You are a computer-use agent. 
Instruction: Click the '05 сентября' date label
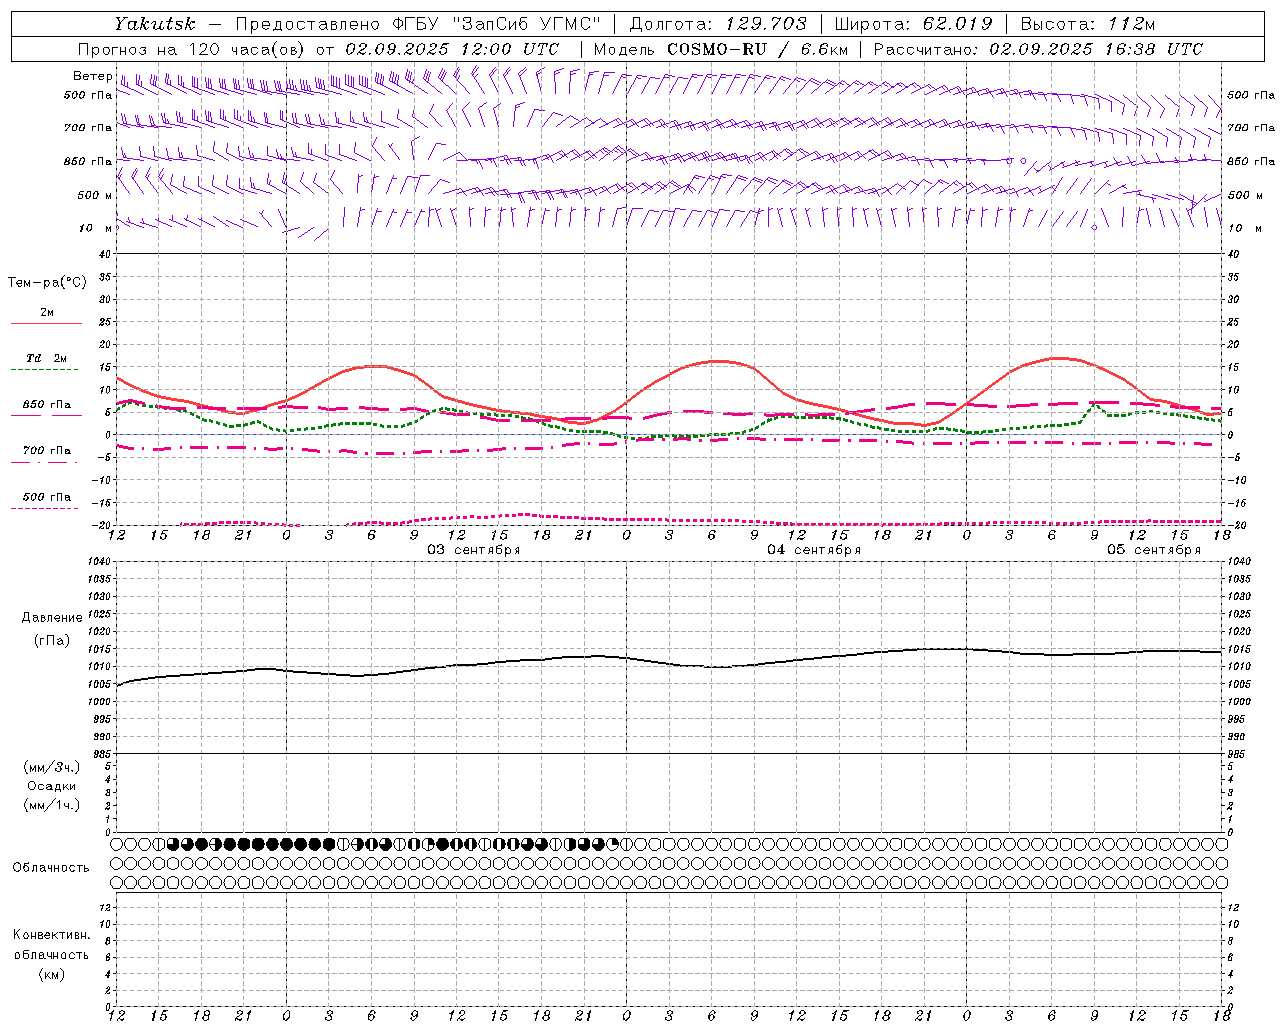pyautogui.click(x=1154, y=550)
